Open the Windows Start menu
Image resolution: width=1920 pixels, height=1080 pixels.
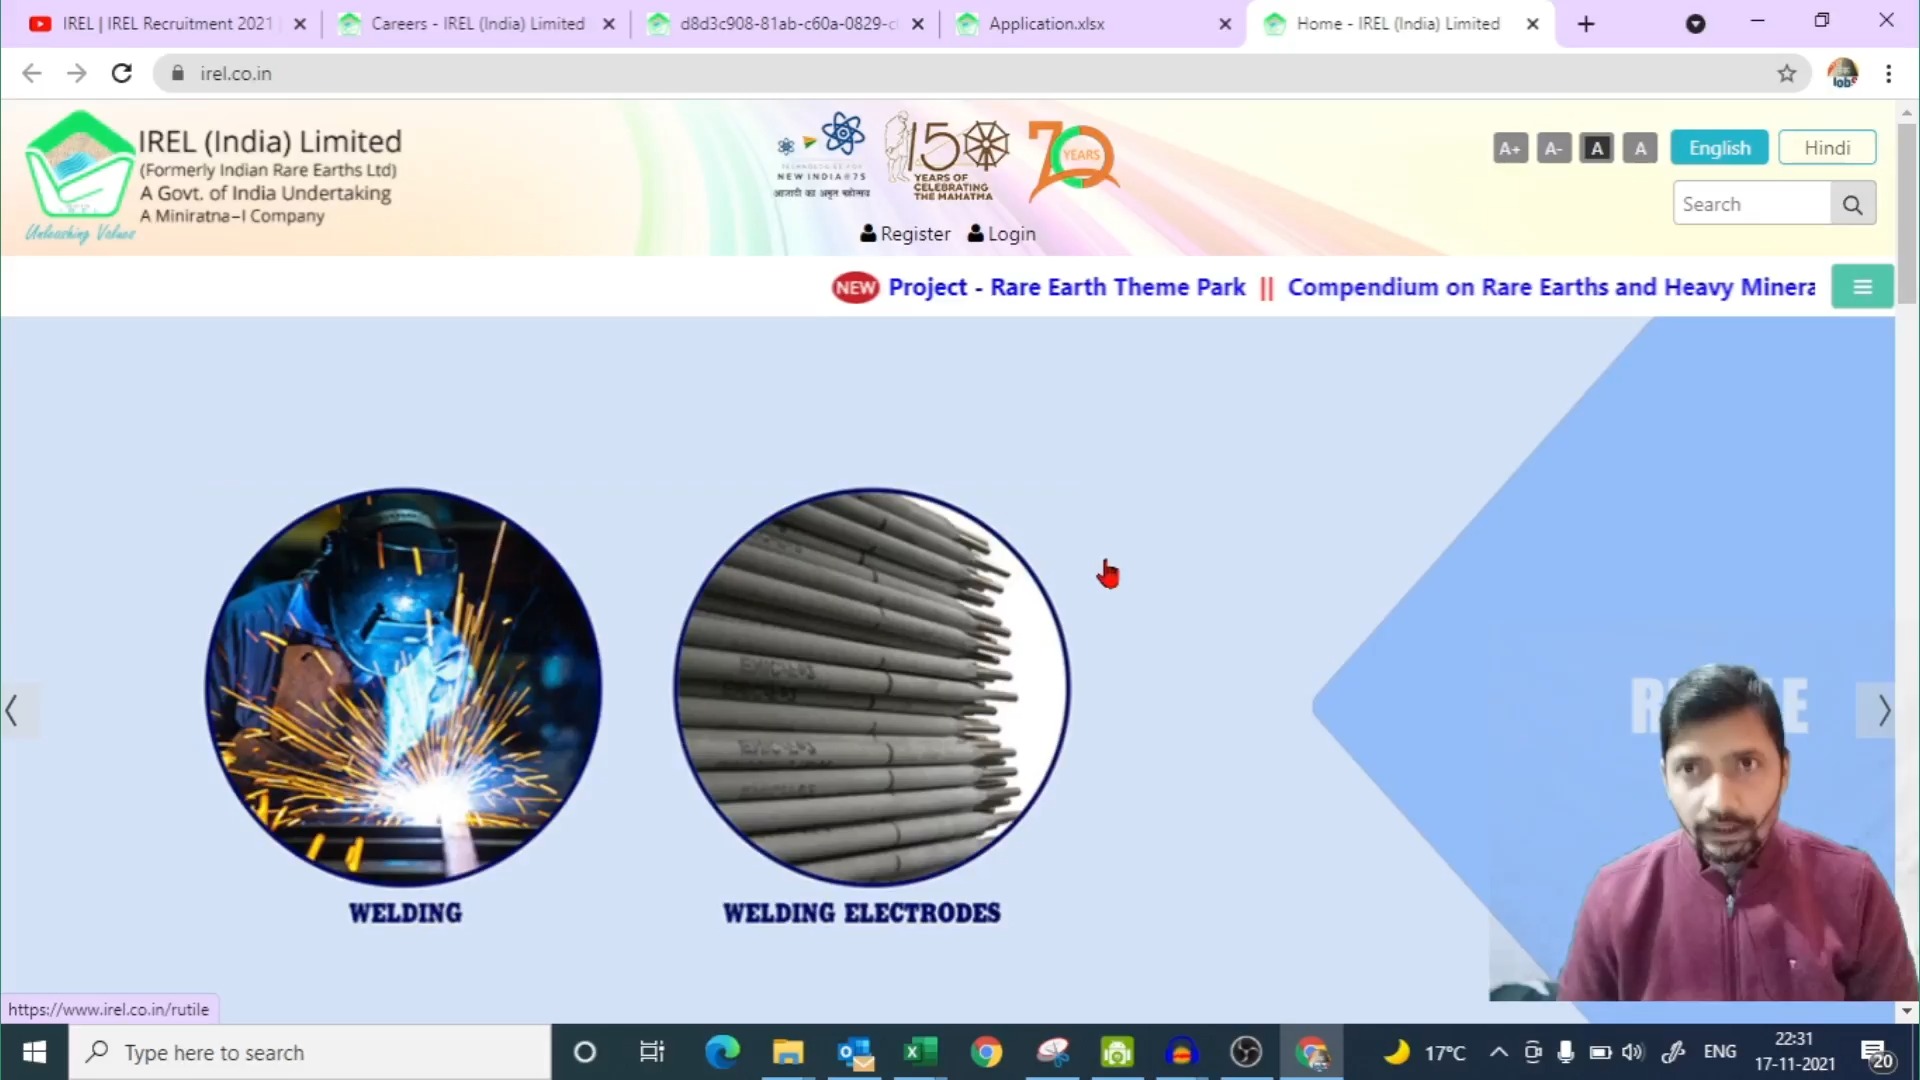click(34, 1052)
